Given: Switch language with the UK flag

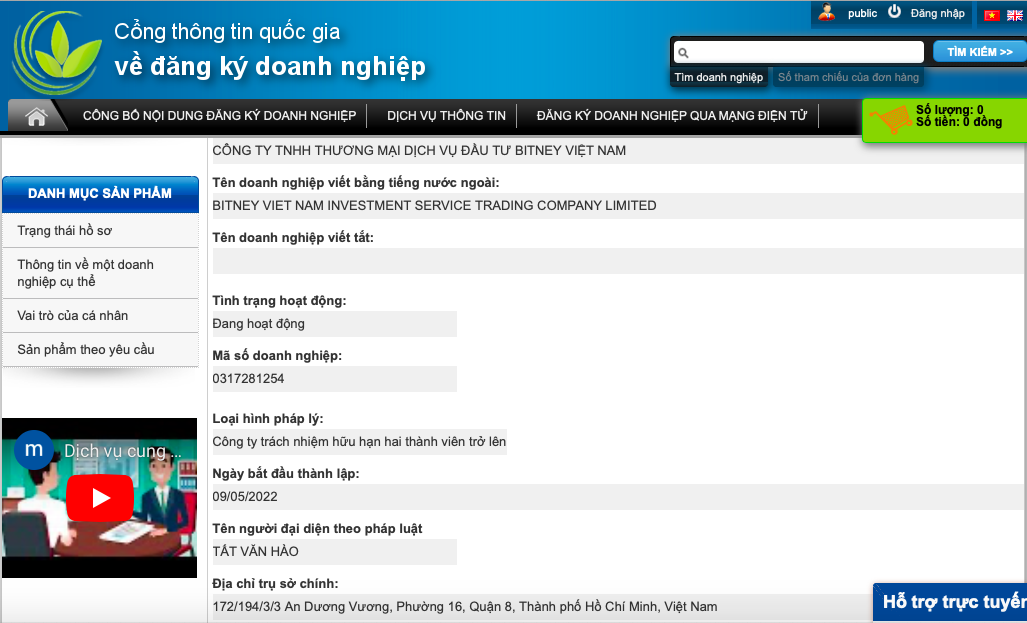Looking at the screenshot, I should (1014, 15).
